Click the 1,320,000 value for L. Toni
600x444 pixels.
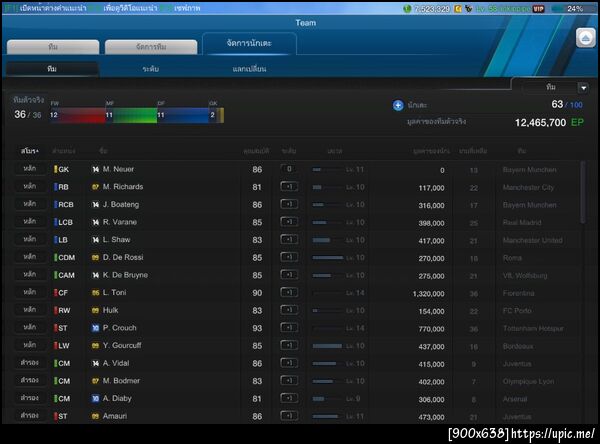coord(428,294)
